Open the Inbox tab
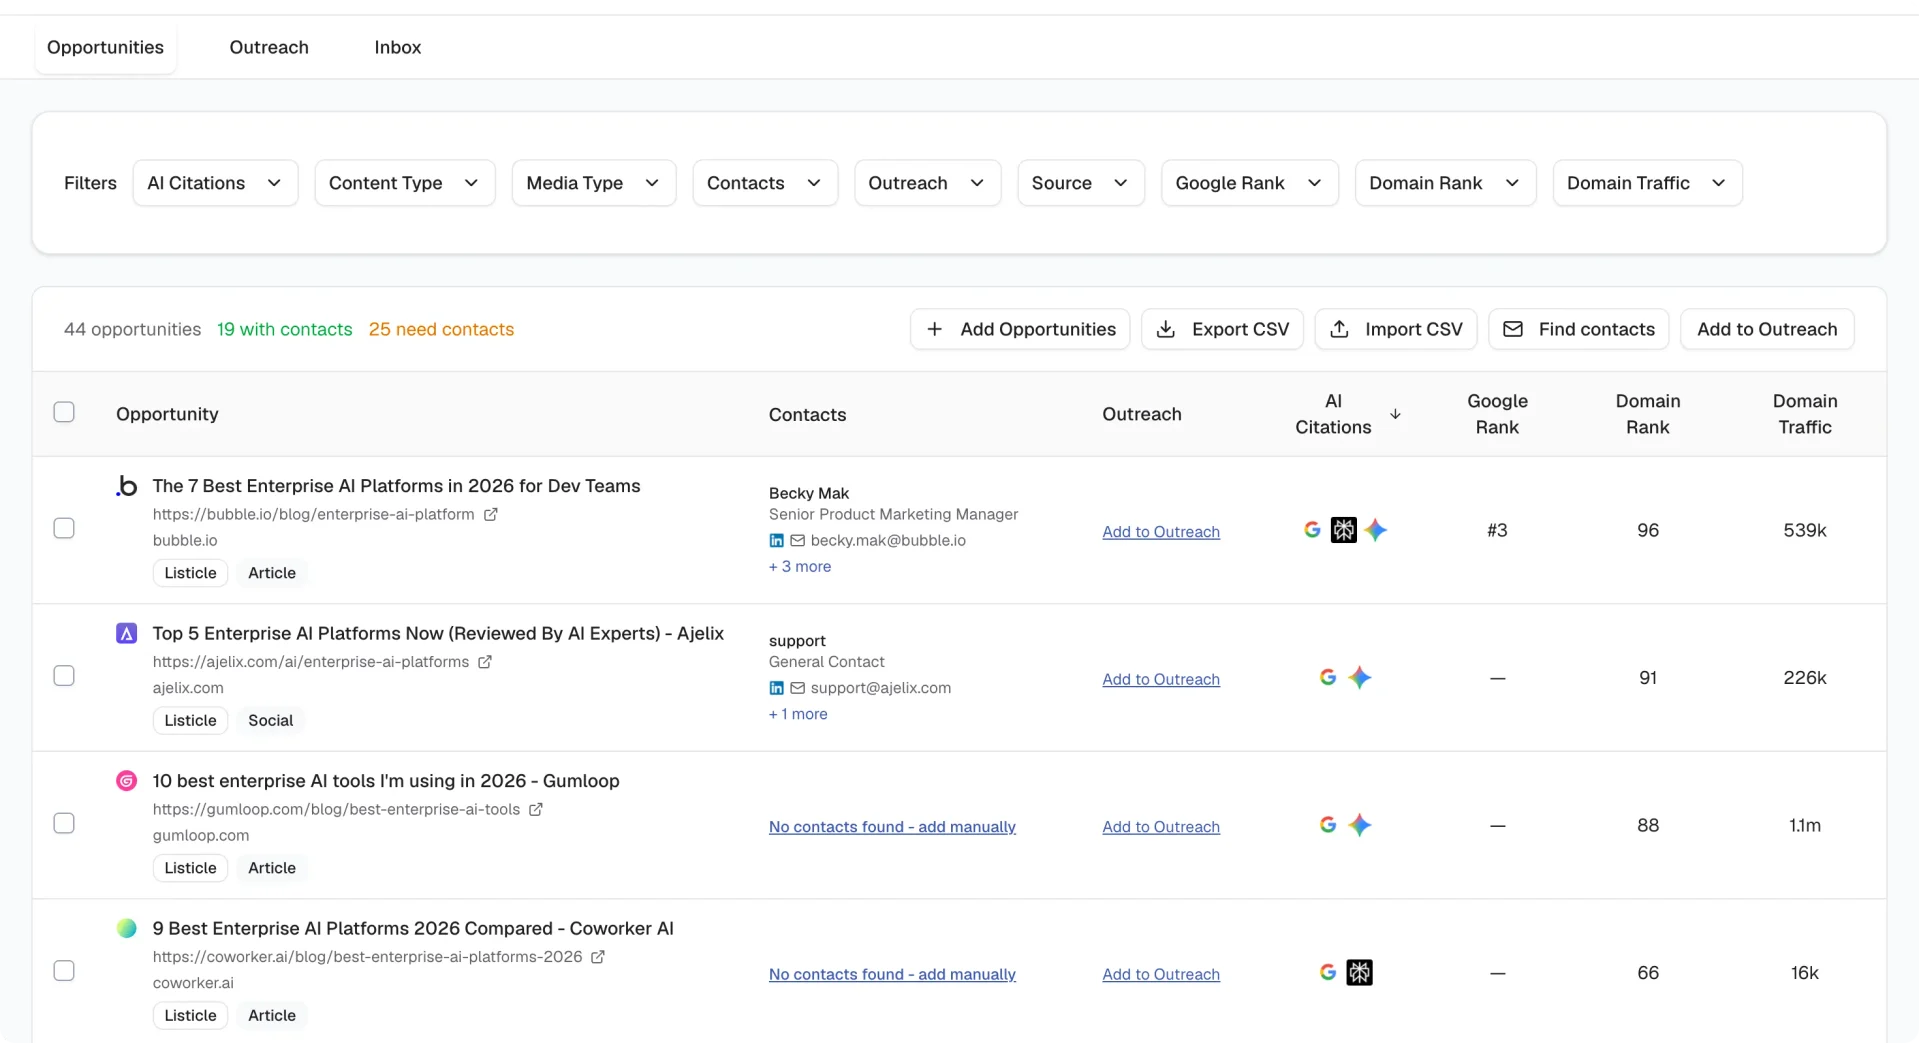This screenshot has width=1919, height=1043. 398,47
